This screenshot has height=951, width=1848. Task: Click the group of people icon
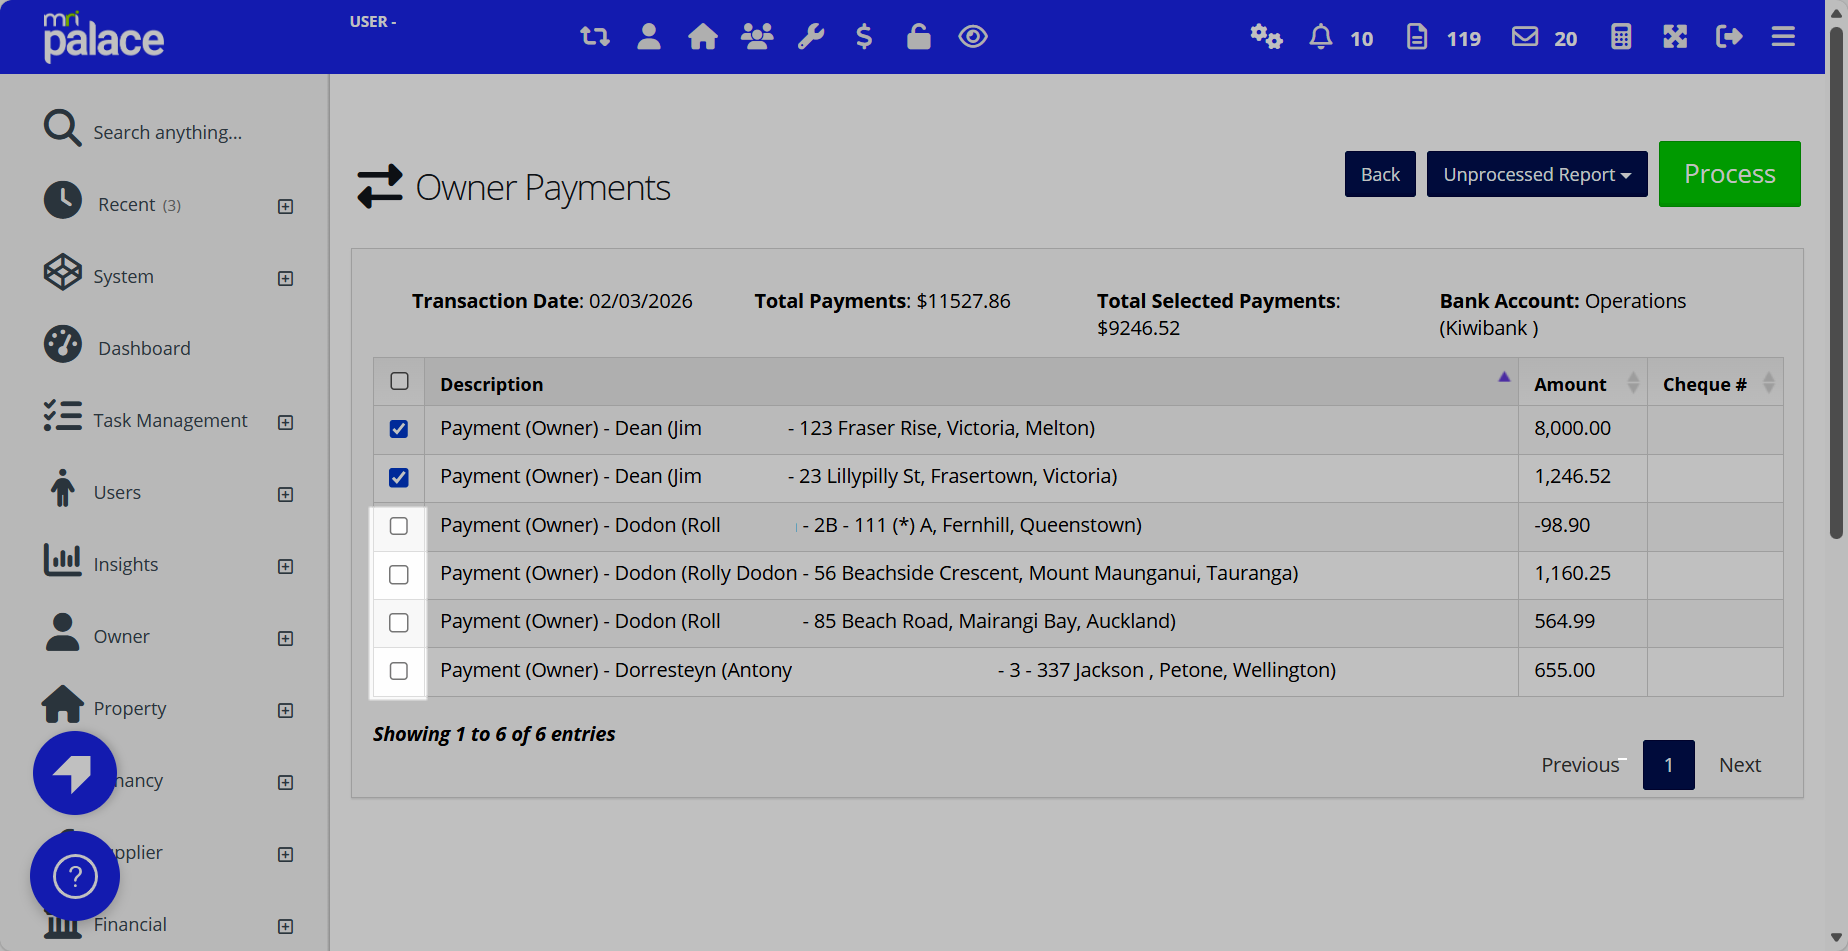point(757,37)
